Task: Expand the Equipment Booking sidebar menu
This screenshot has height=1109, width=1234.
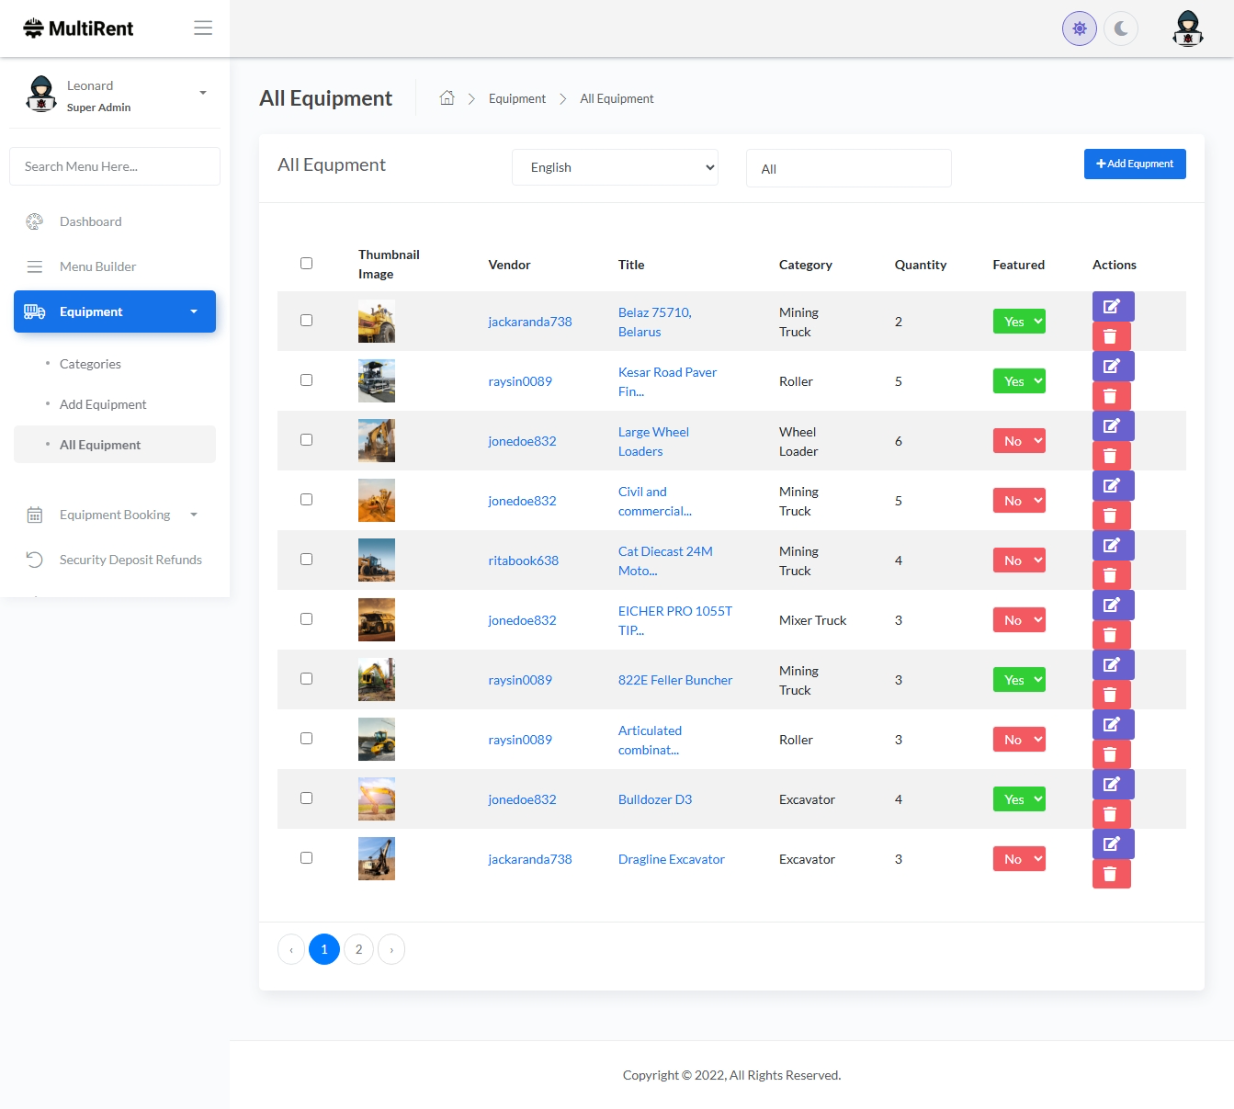Action: tap(115, 515)
